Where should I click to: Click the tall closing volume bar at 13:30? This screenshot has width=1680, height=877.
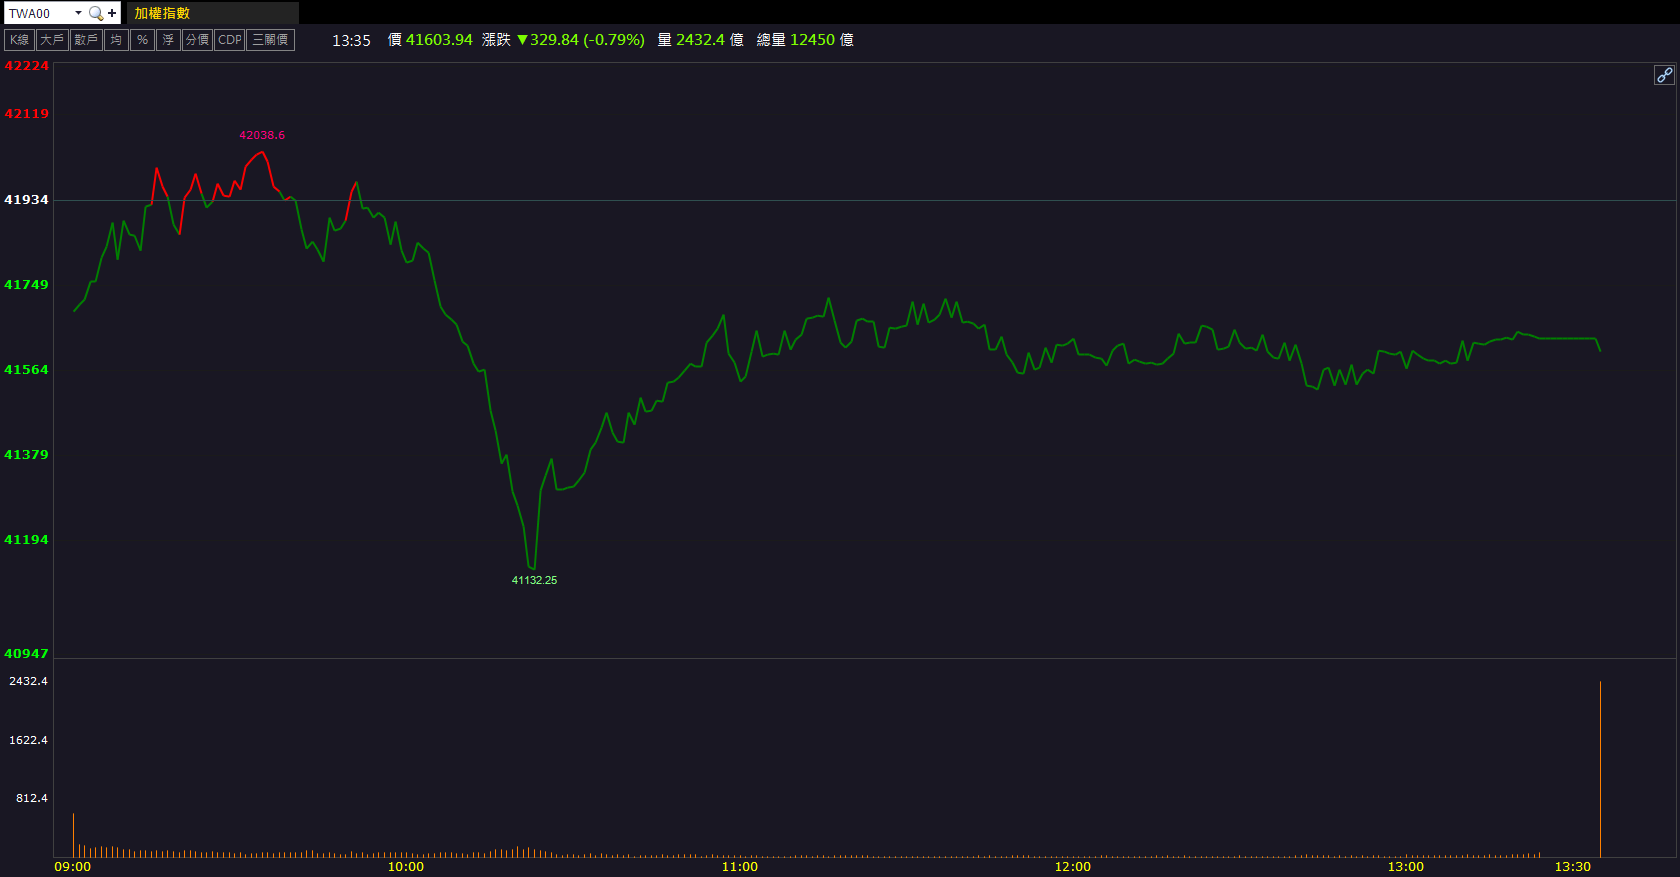(1600, 769)
